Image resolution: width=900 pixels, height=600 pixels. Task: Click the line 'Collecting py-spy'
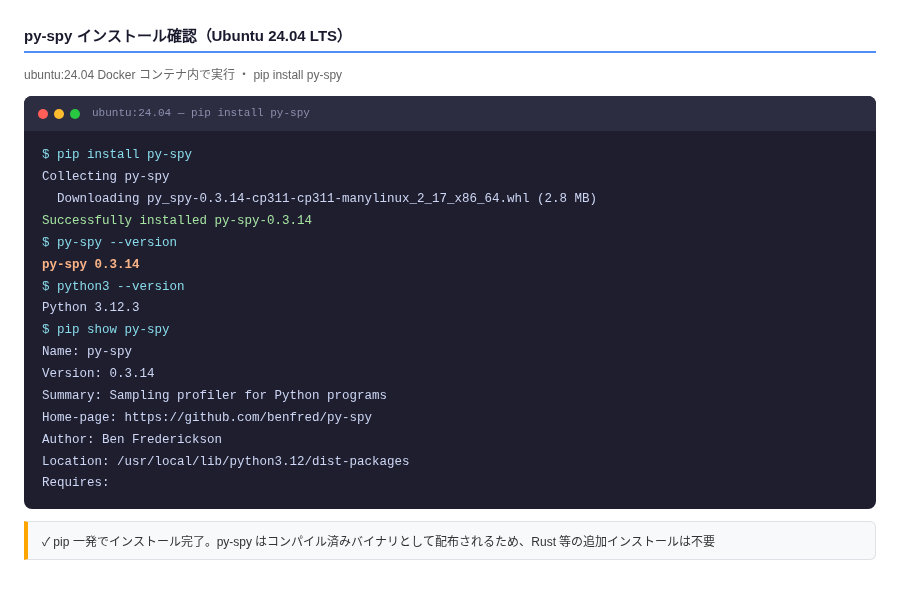(106, 176)
